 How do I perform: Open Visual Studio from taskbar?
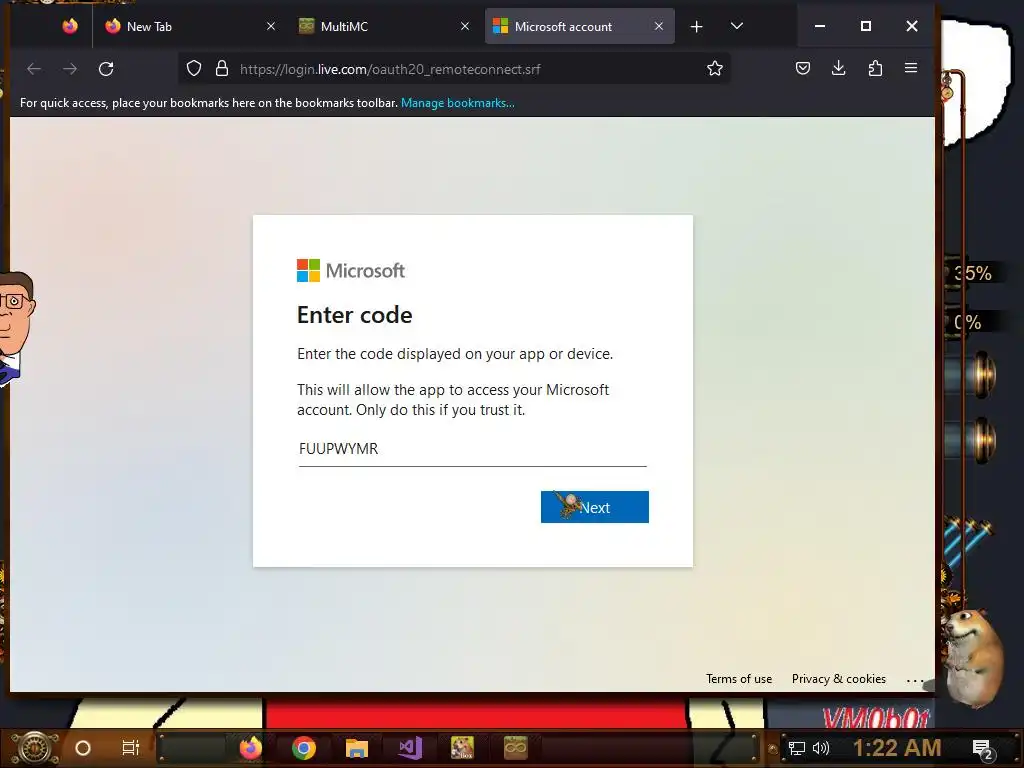coord(410,748)
